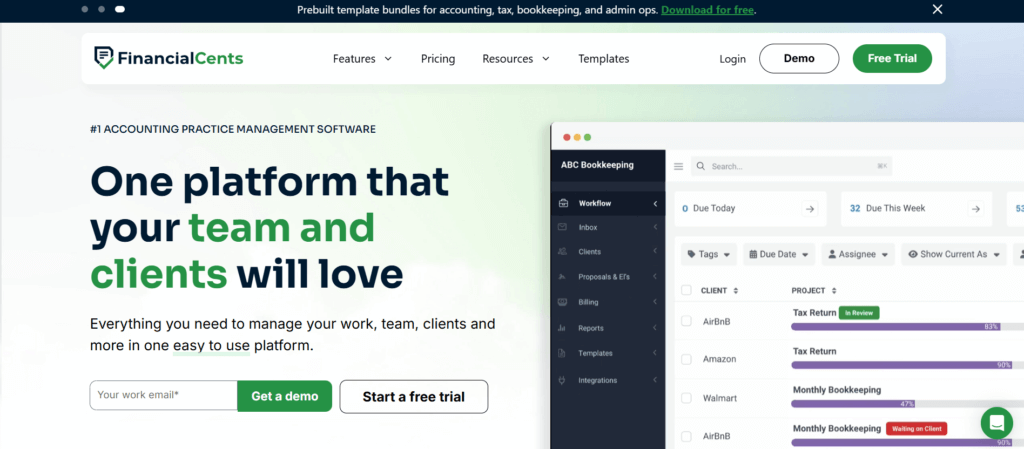
Task: Go to the Pricing menu item
Action: [438, 59]
